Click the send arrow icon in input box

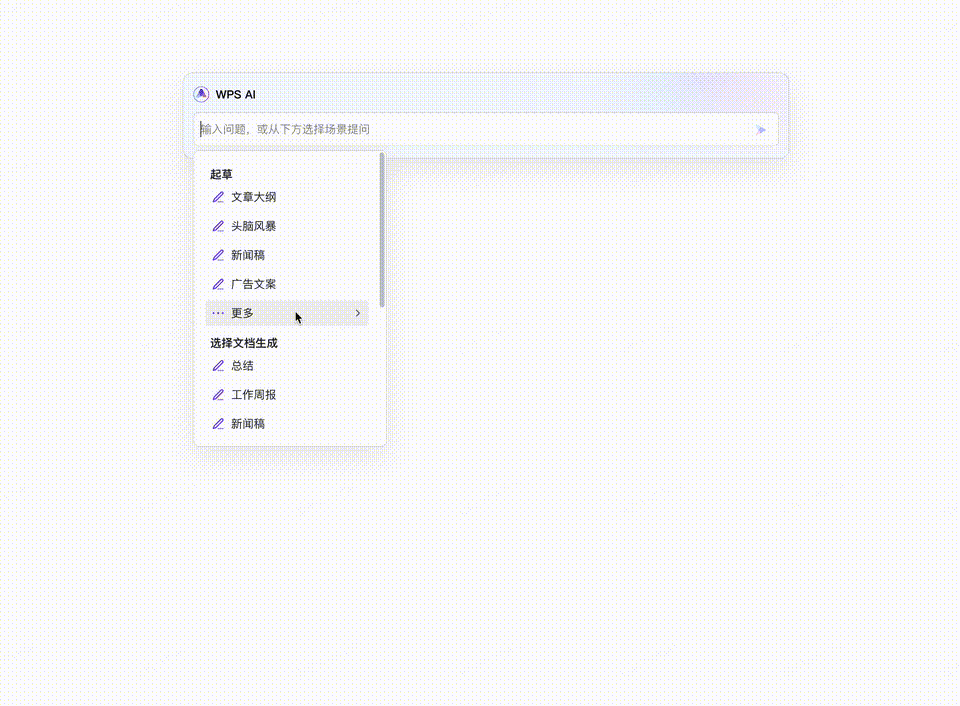pyautogui.click(x=761, y=129)
